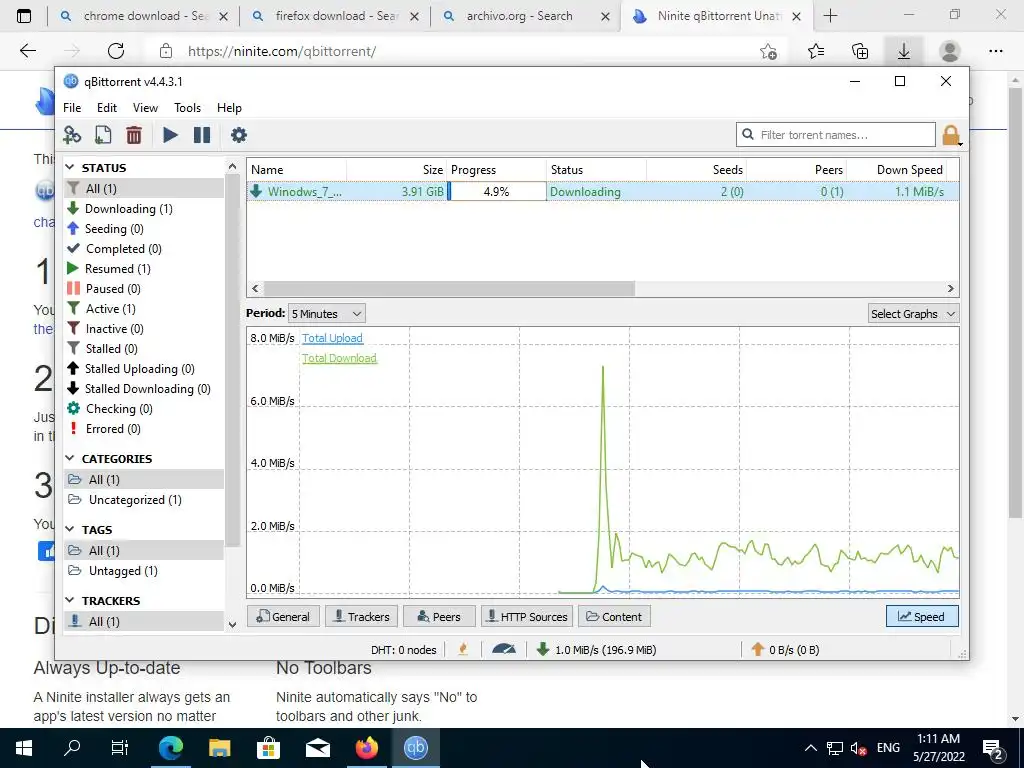Toggle alternative speed limits speedometer icon
The height and width of the screenshot is (768, 1024).
click(x=504, y=649)
